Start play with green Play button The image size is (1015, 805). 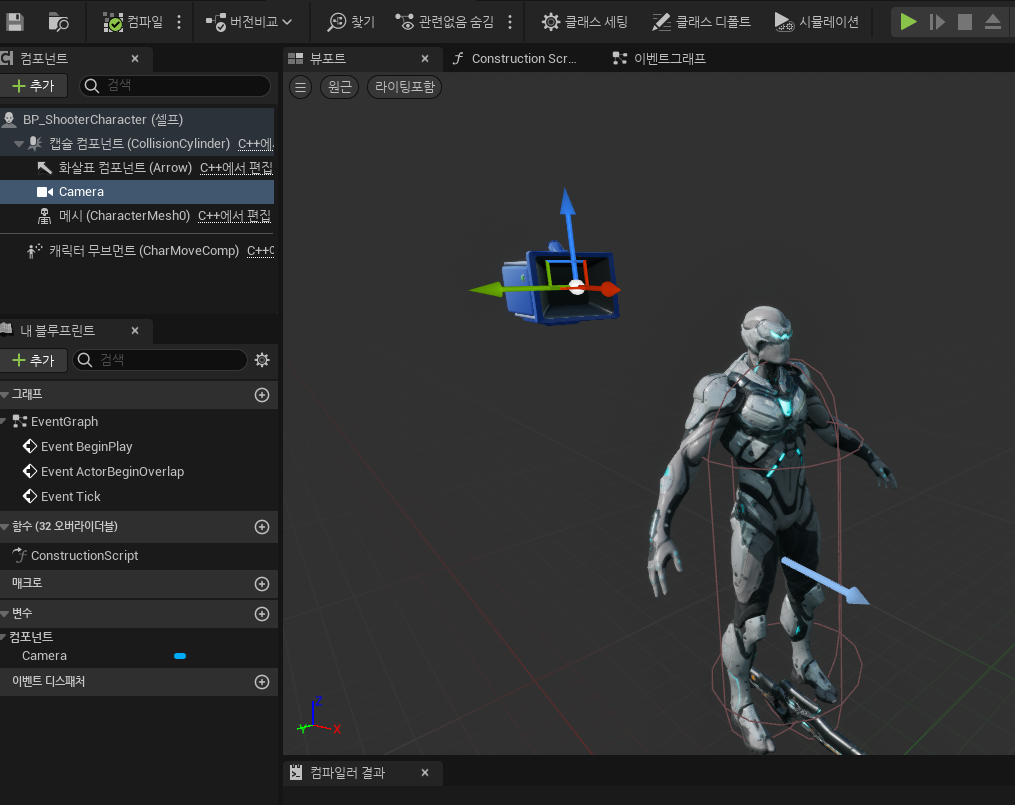pyautogui.click(x=908, y=22)
